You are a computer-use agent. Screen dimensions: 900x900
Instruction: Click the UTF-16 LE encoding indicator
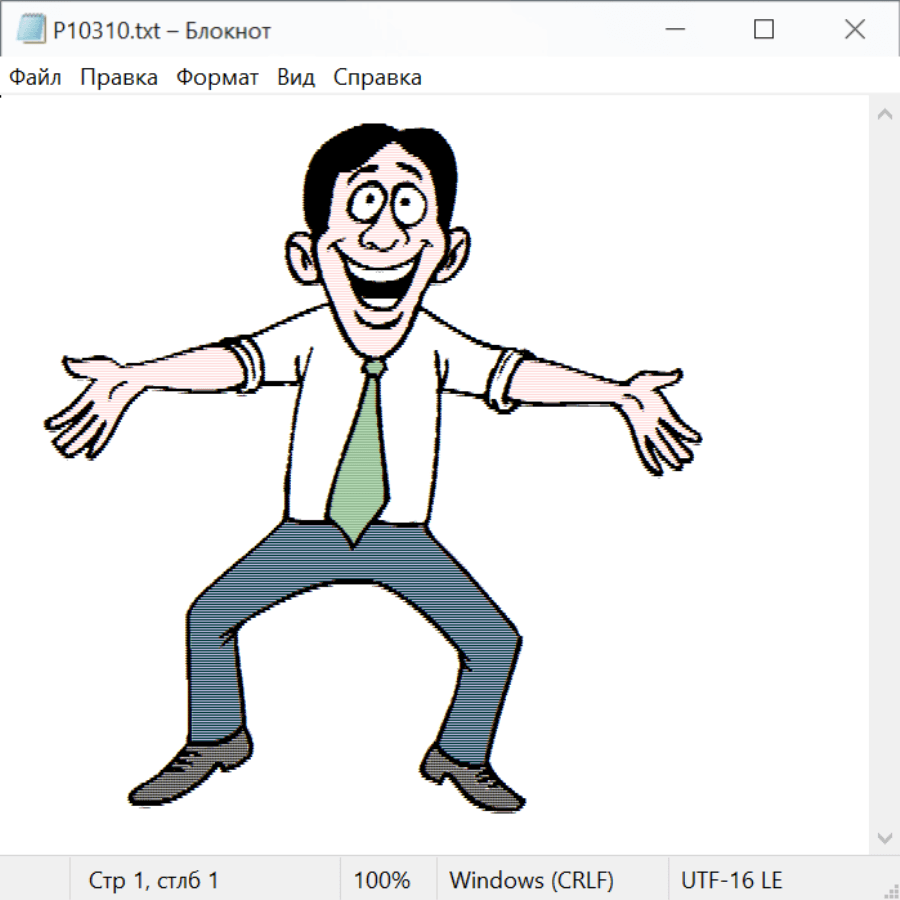tap(731, 881)
